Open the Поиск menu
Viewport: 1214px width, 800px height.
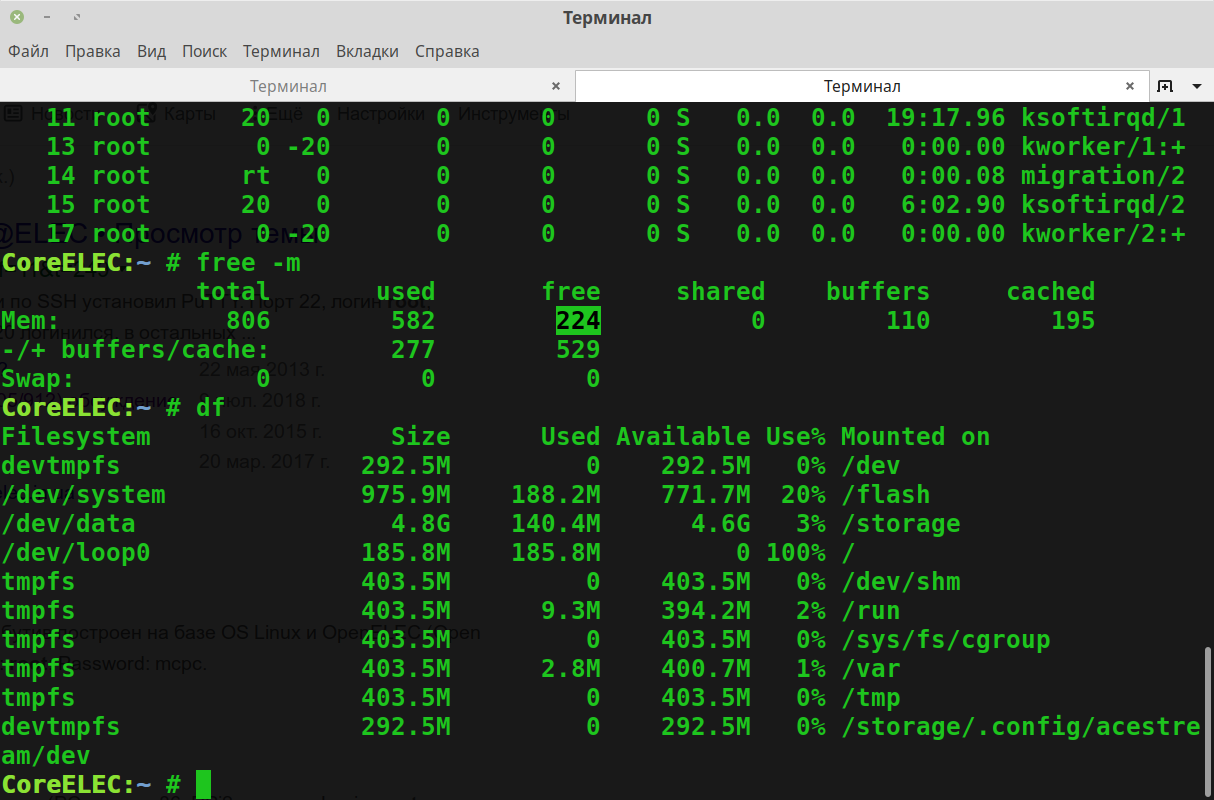[x=204, y=51]
